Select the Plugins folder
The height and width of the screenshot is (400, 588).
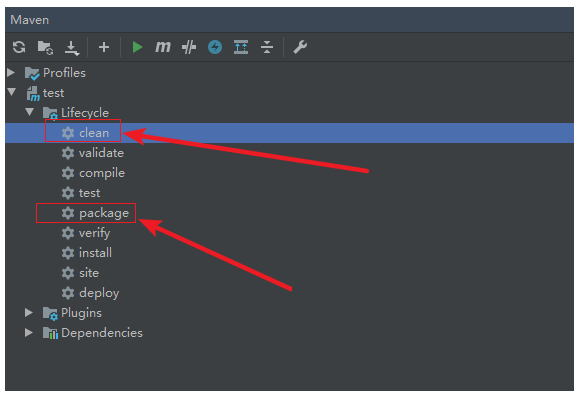[81, 313]
